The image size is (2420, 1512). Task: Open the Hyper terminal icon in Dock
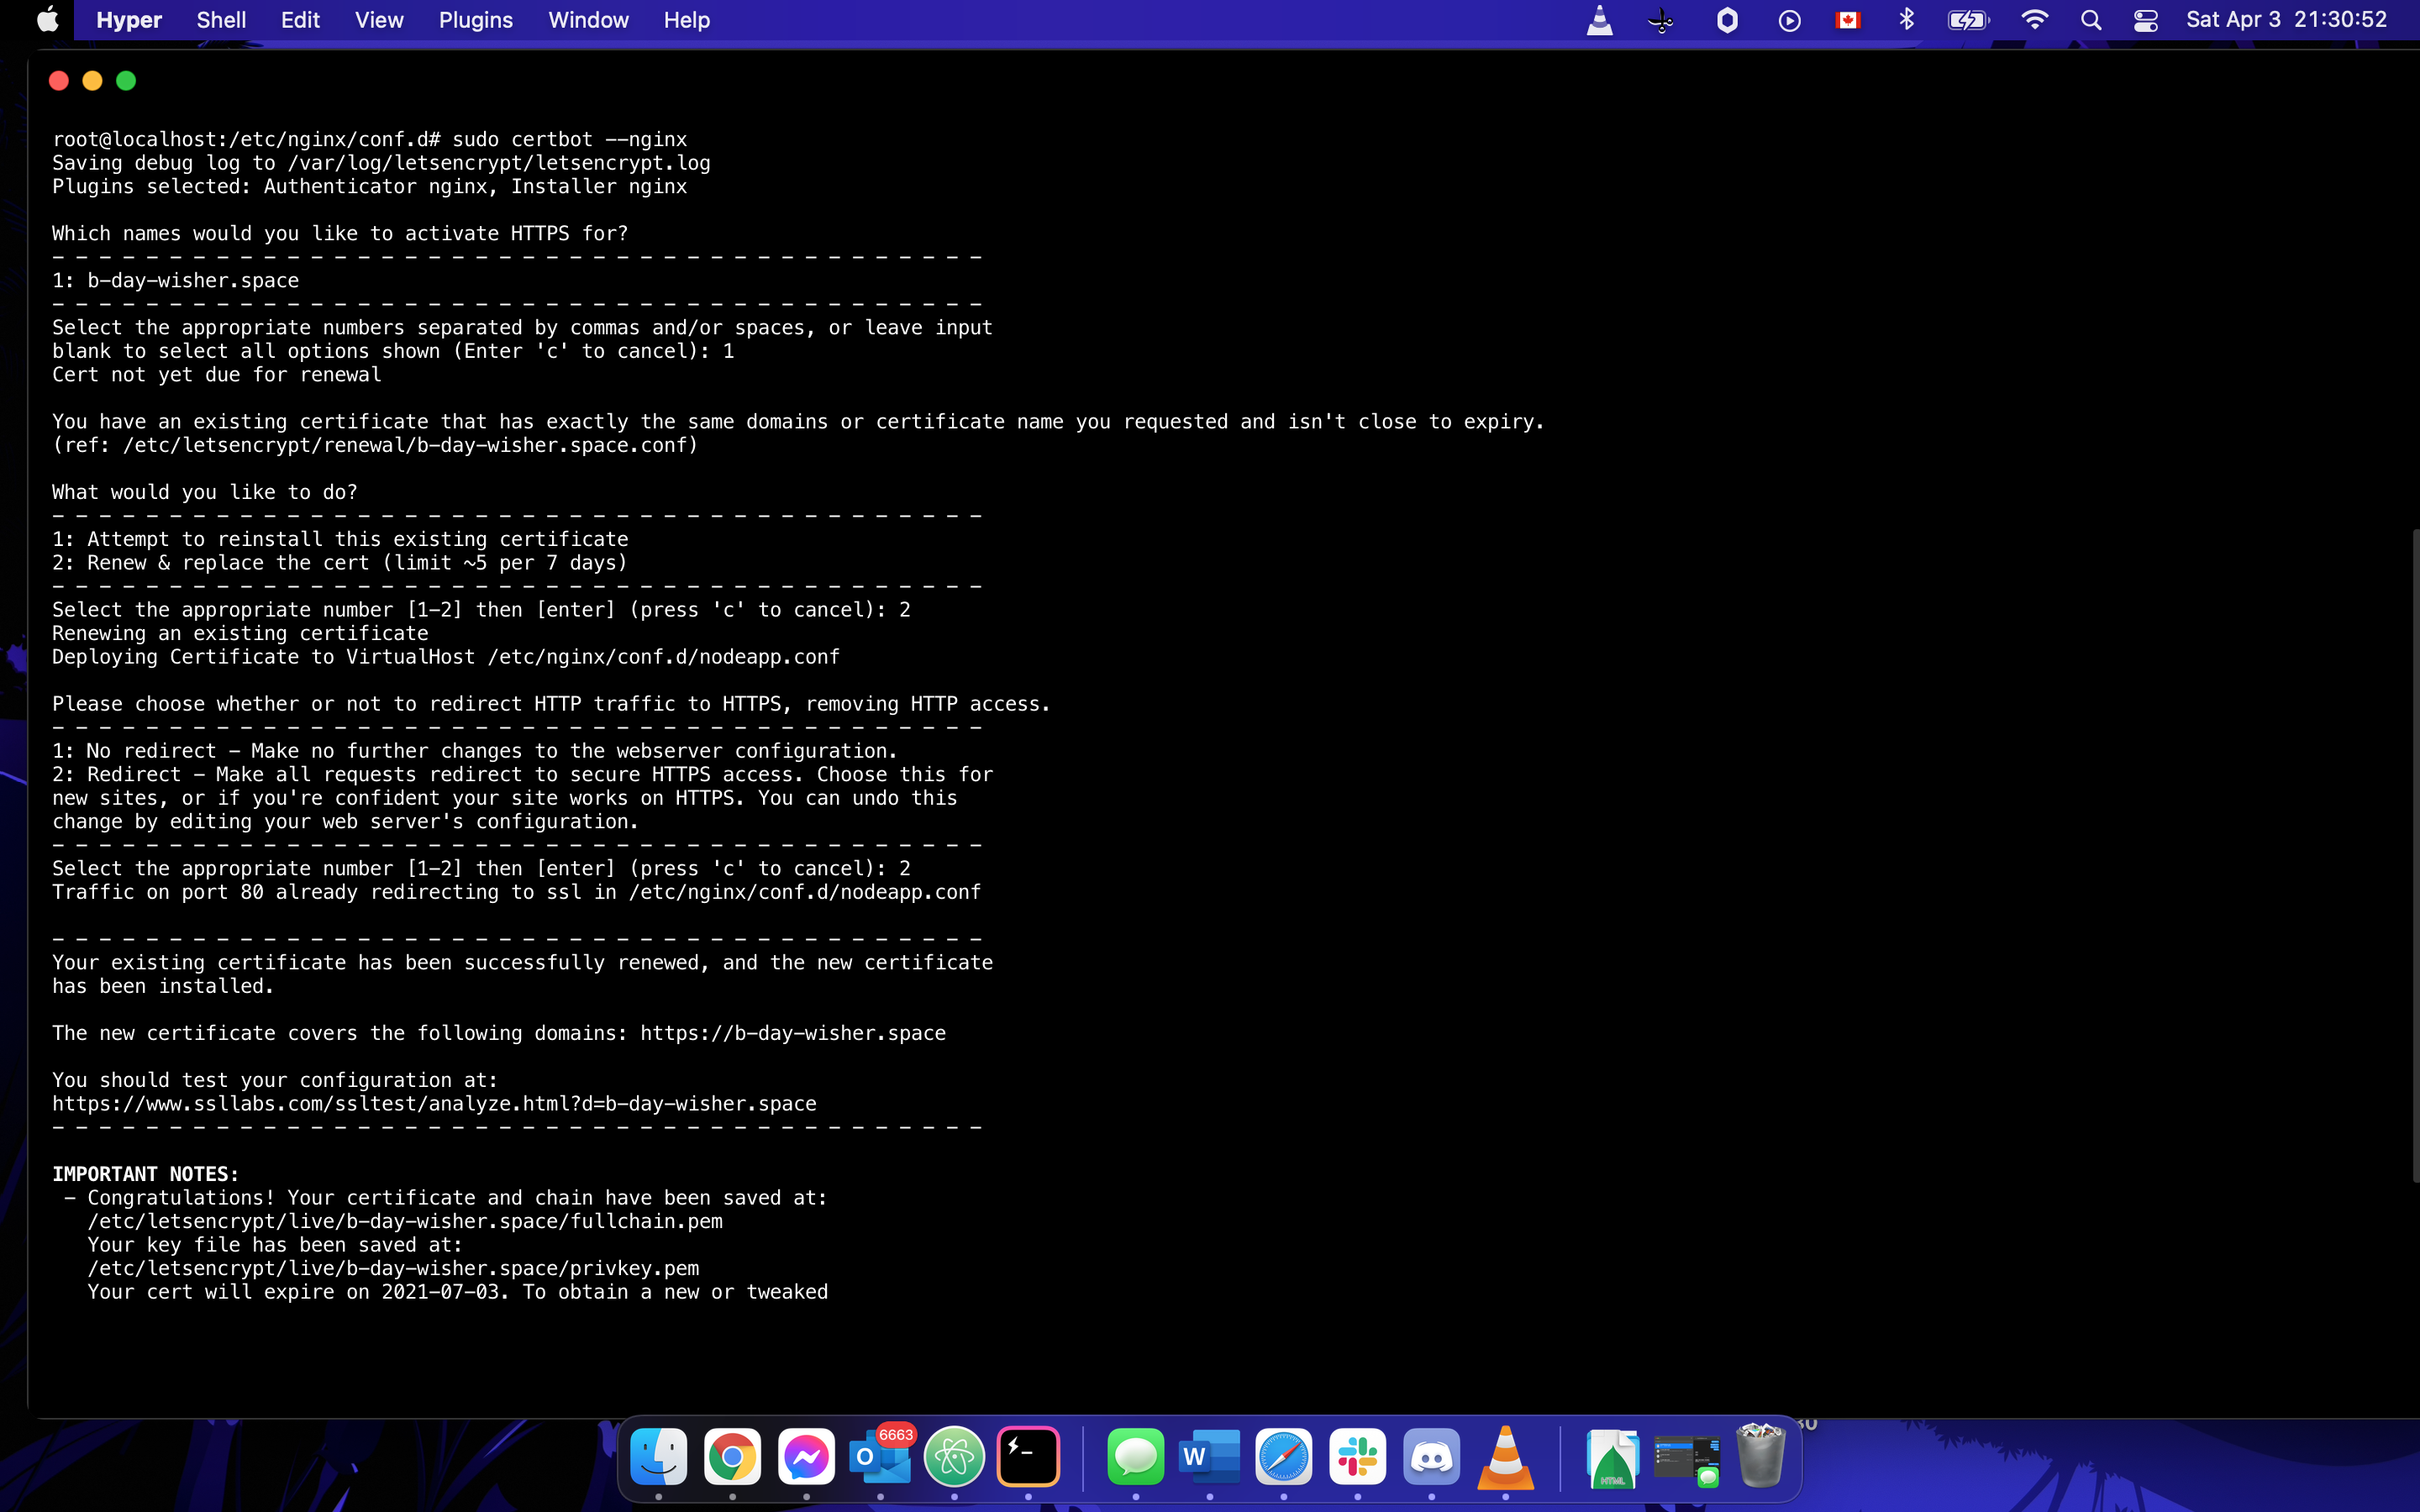1028,1457
